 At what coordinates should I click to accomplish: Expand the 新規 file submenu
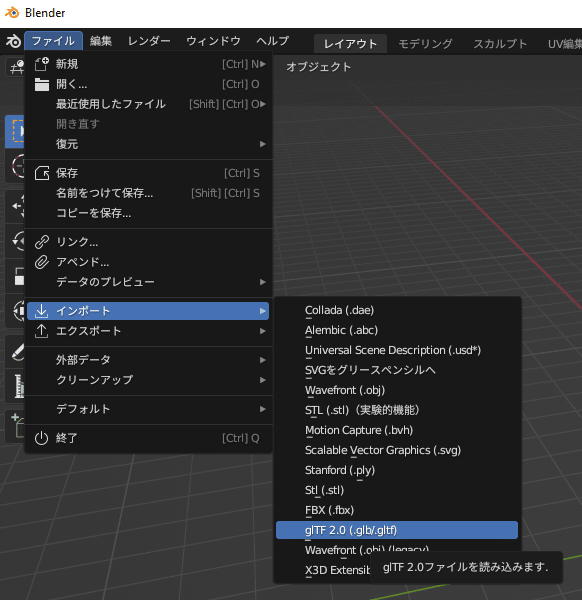[148, 64]
